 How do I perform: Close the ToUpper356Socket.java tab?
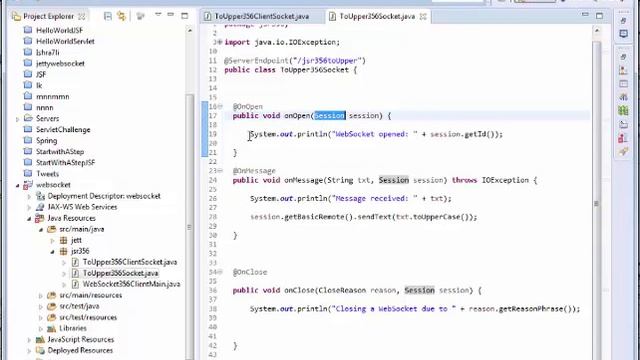click(x=423, y=16)
